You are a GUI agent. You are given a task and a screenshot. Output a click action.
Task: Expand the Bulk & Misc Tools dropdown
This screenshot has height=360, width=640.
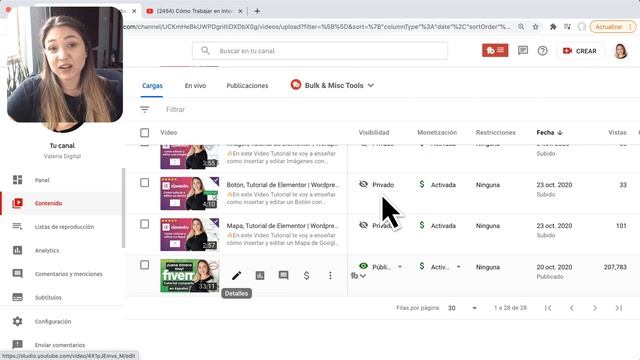point(332,85)
